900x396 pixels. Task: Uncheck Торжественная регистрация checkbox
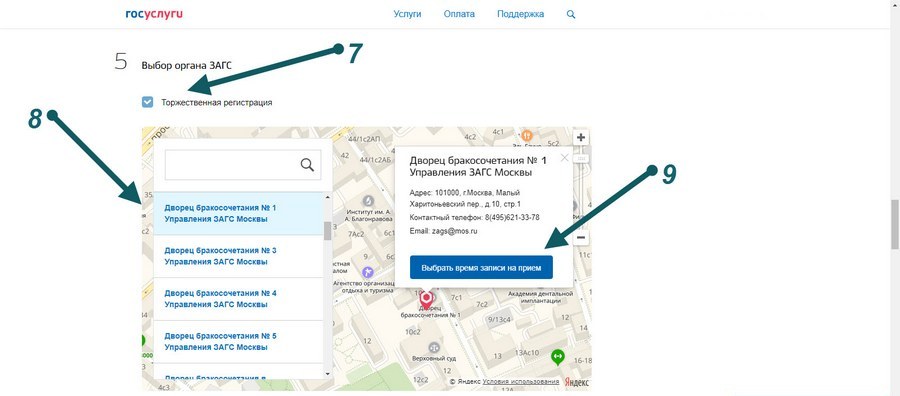click(148, 102)
